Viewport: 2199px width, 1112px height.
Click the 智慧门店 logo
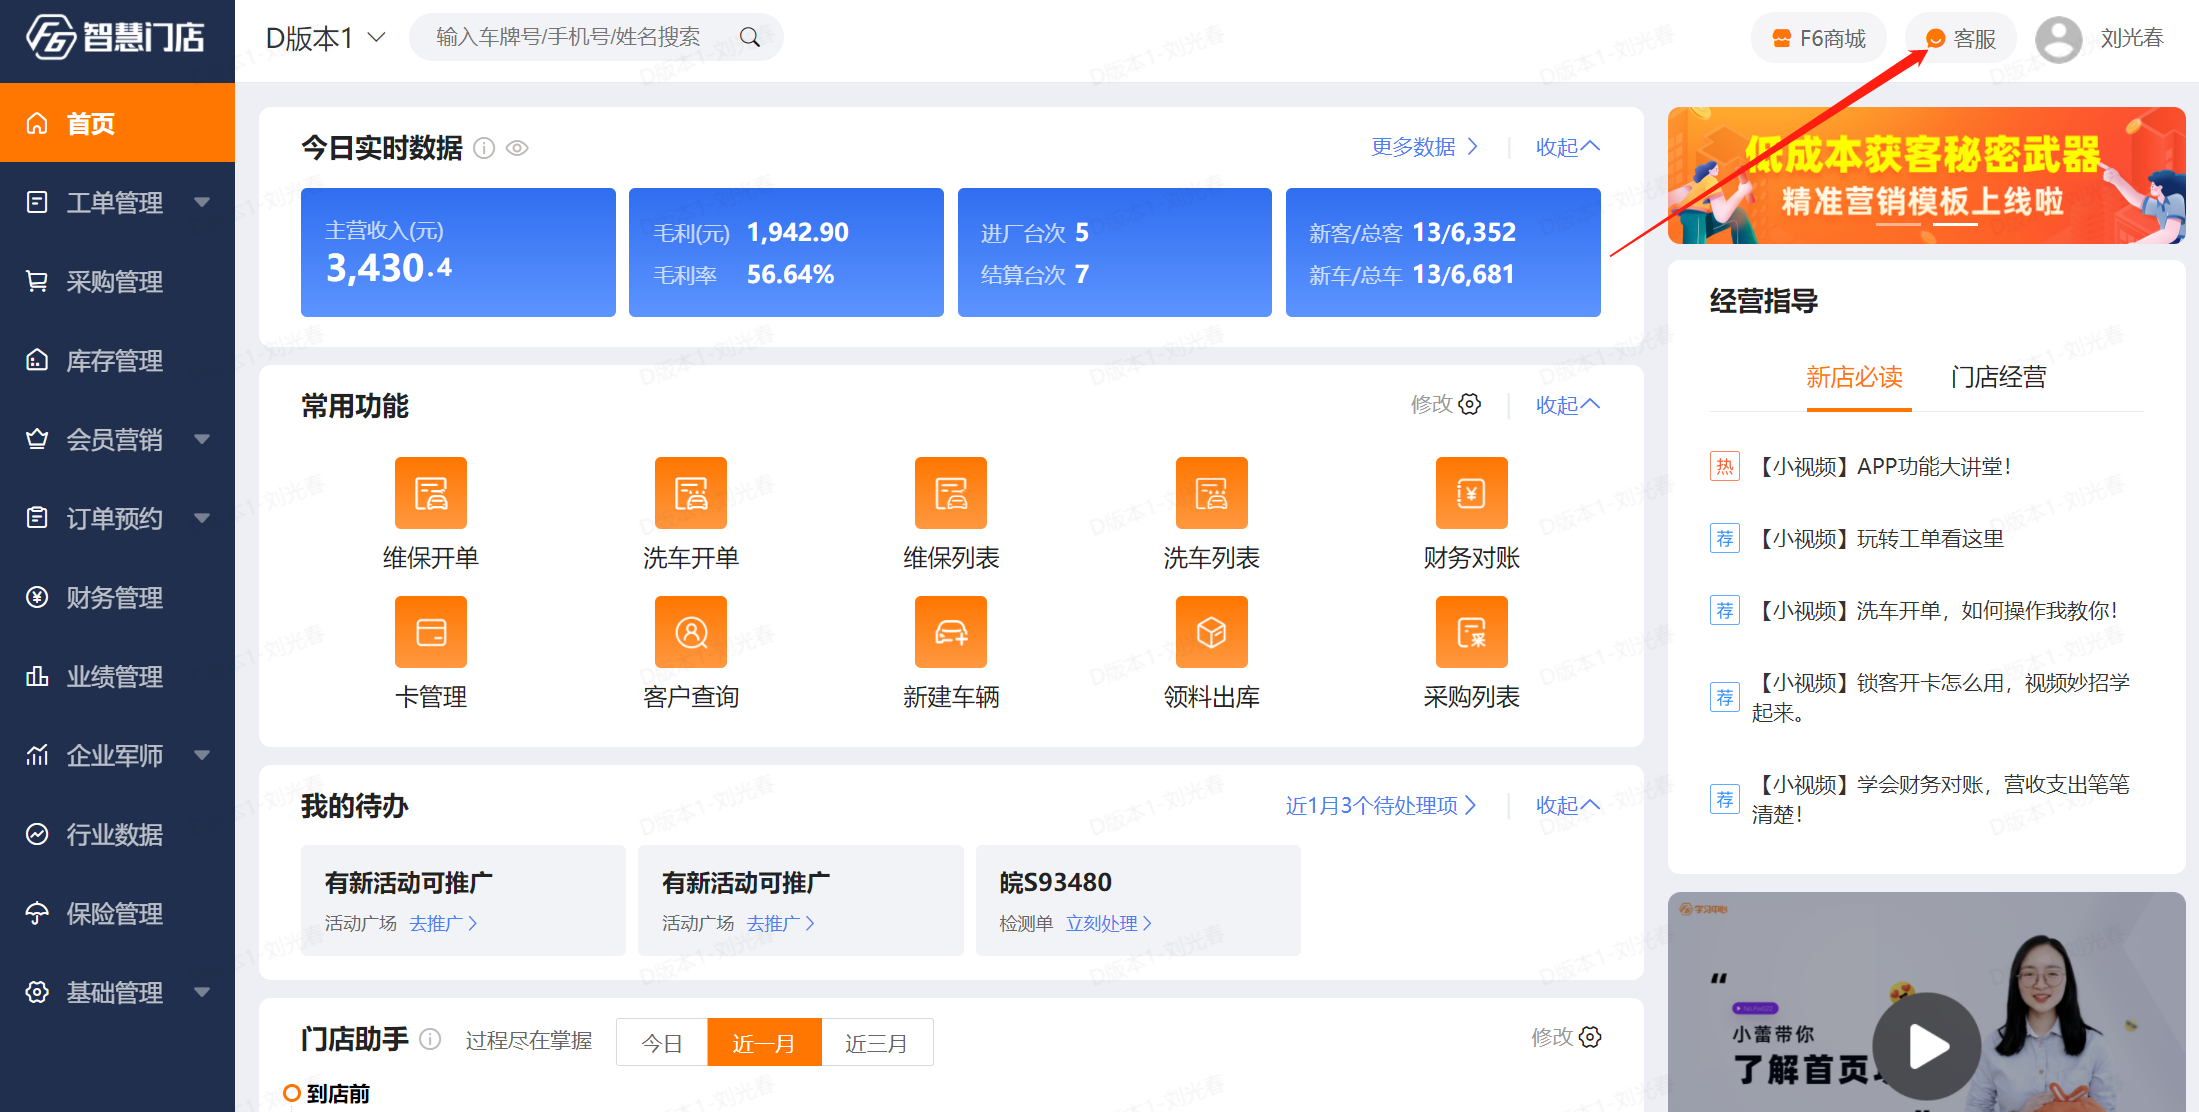tap(116, 38)
